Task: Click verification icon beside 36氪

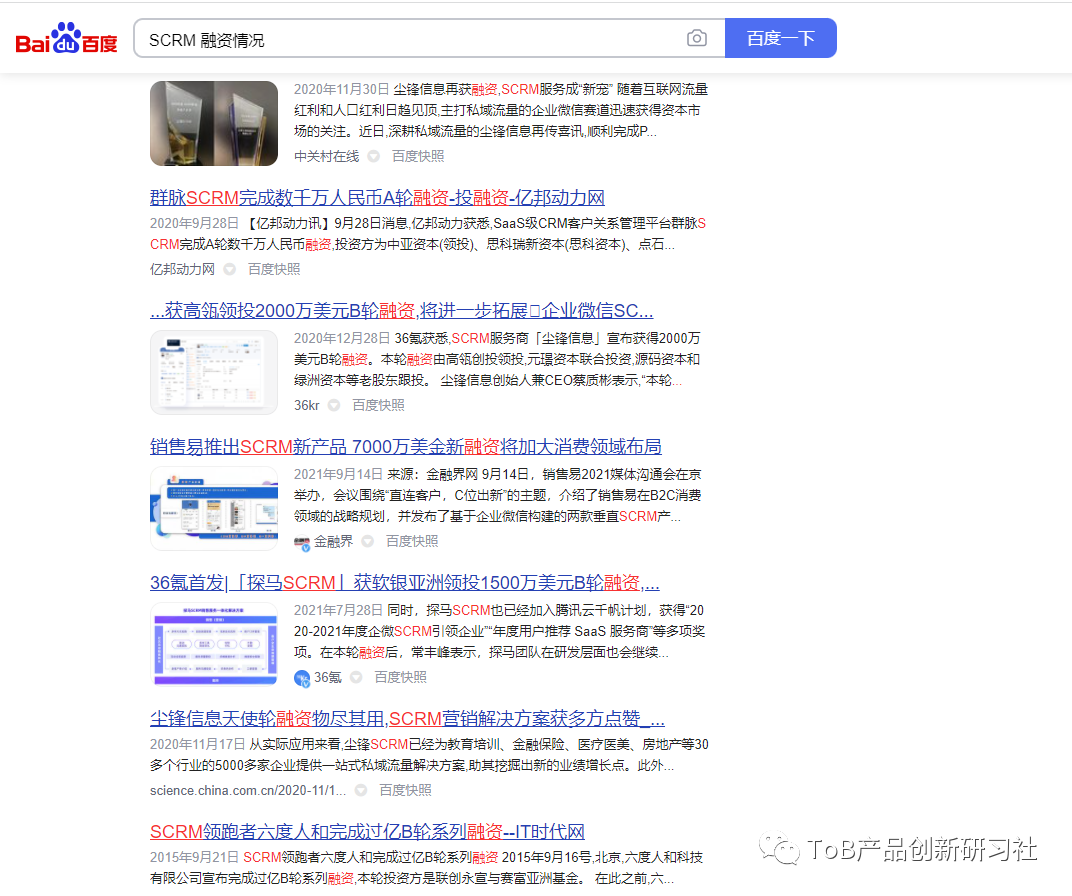Action: [356, 677]
